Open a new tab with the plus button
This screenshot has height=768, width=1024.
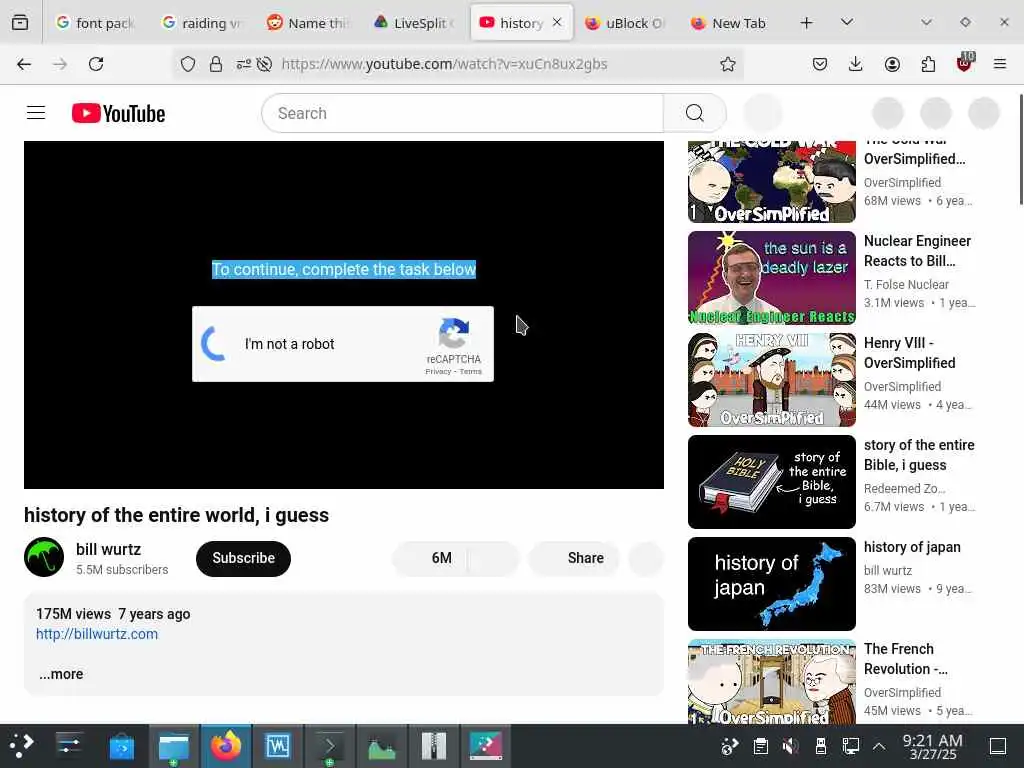tap(807, 23)
